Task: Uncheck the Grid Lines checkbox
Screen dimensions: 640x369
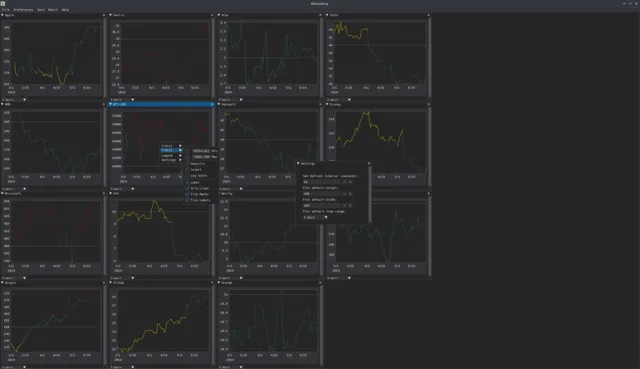Action: tap(187, 188)
